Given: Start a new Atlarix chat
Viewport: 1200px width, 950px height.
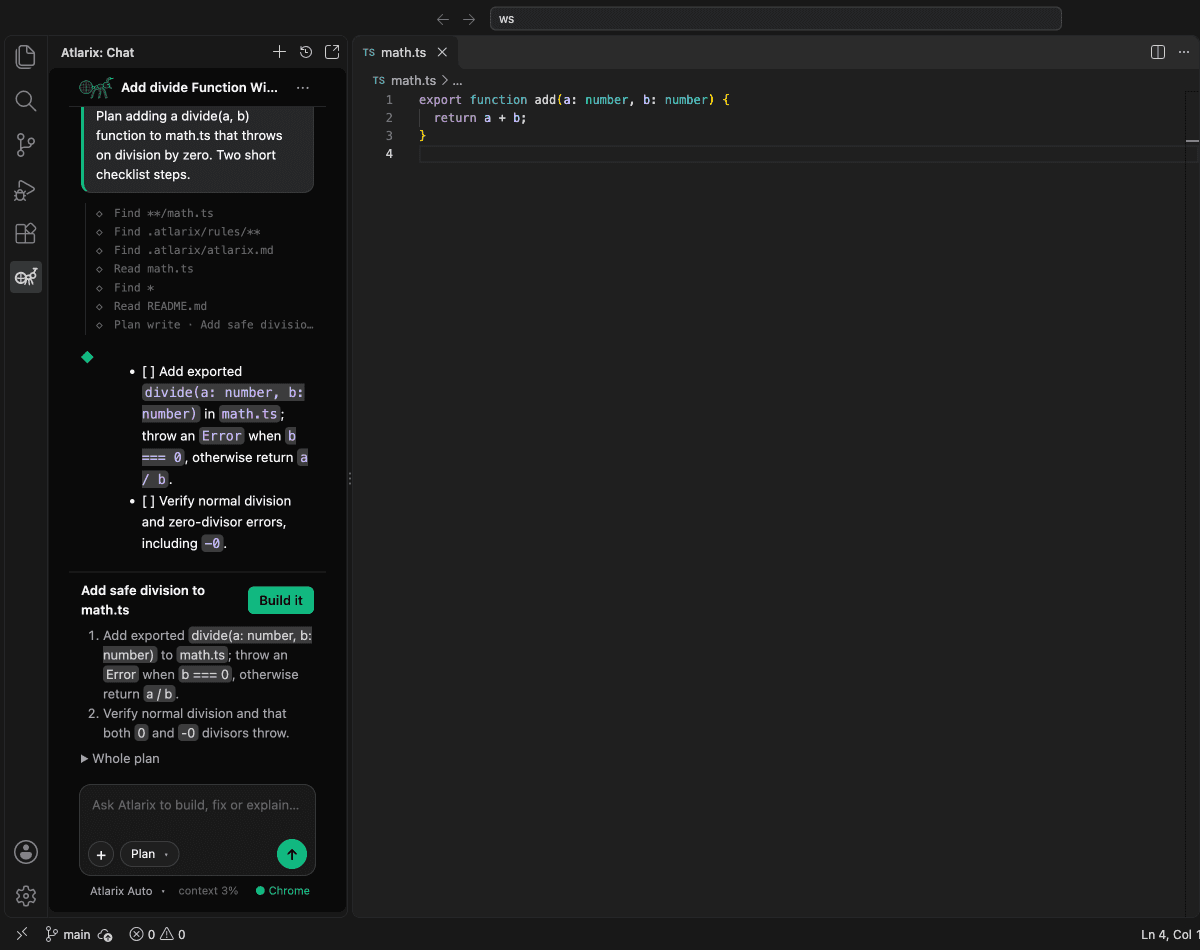Looking at the screenshot, I should click(x=279, y=52).
